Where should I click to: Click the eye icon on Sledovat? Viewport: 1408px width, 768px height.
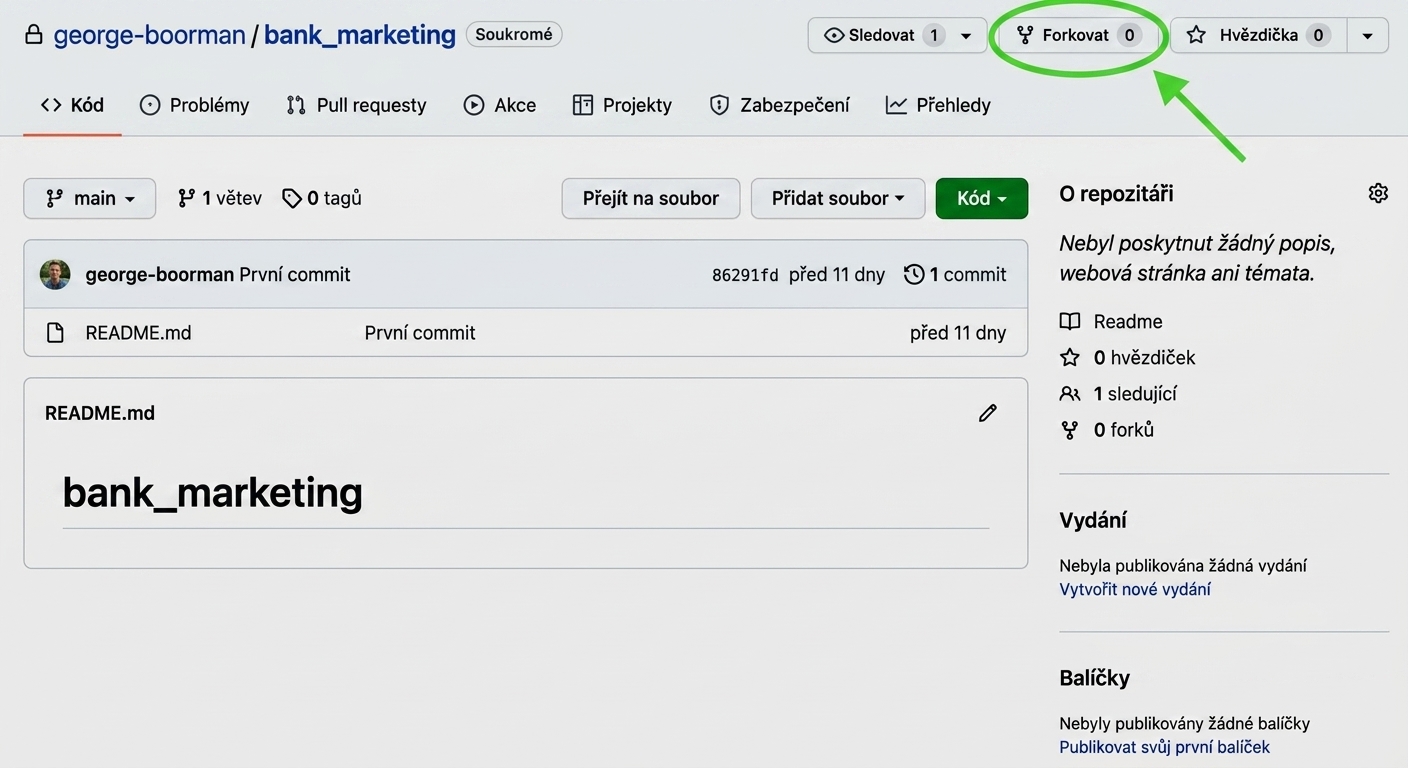point(834,35)
